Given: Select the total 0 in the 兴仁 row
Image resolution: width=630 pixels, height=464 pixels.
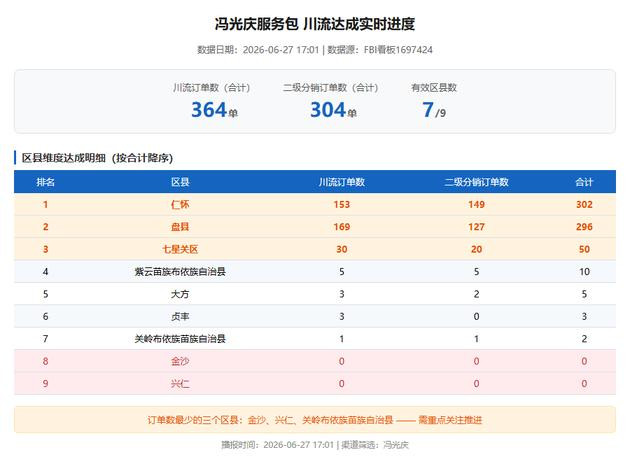Looking at the screenshot, I should 584,384.
